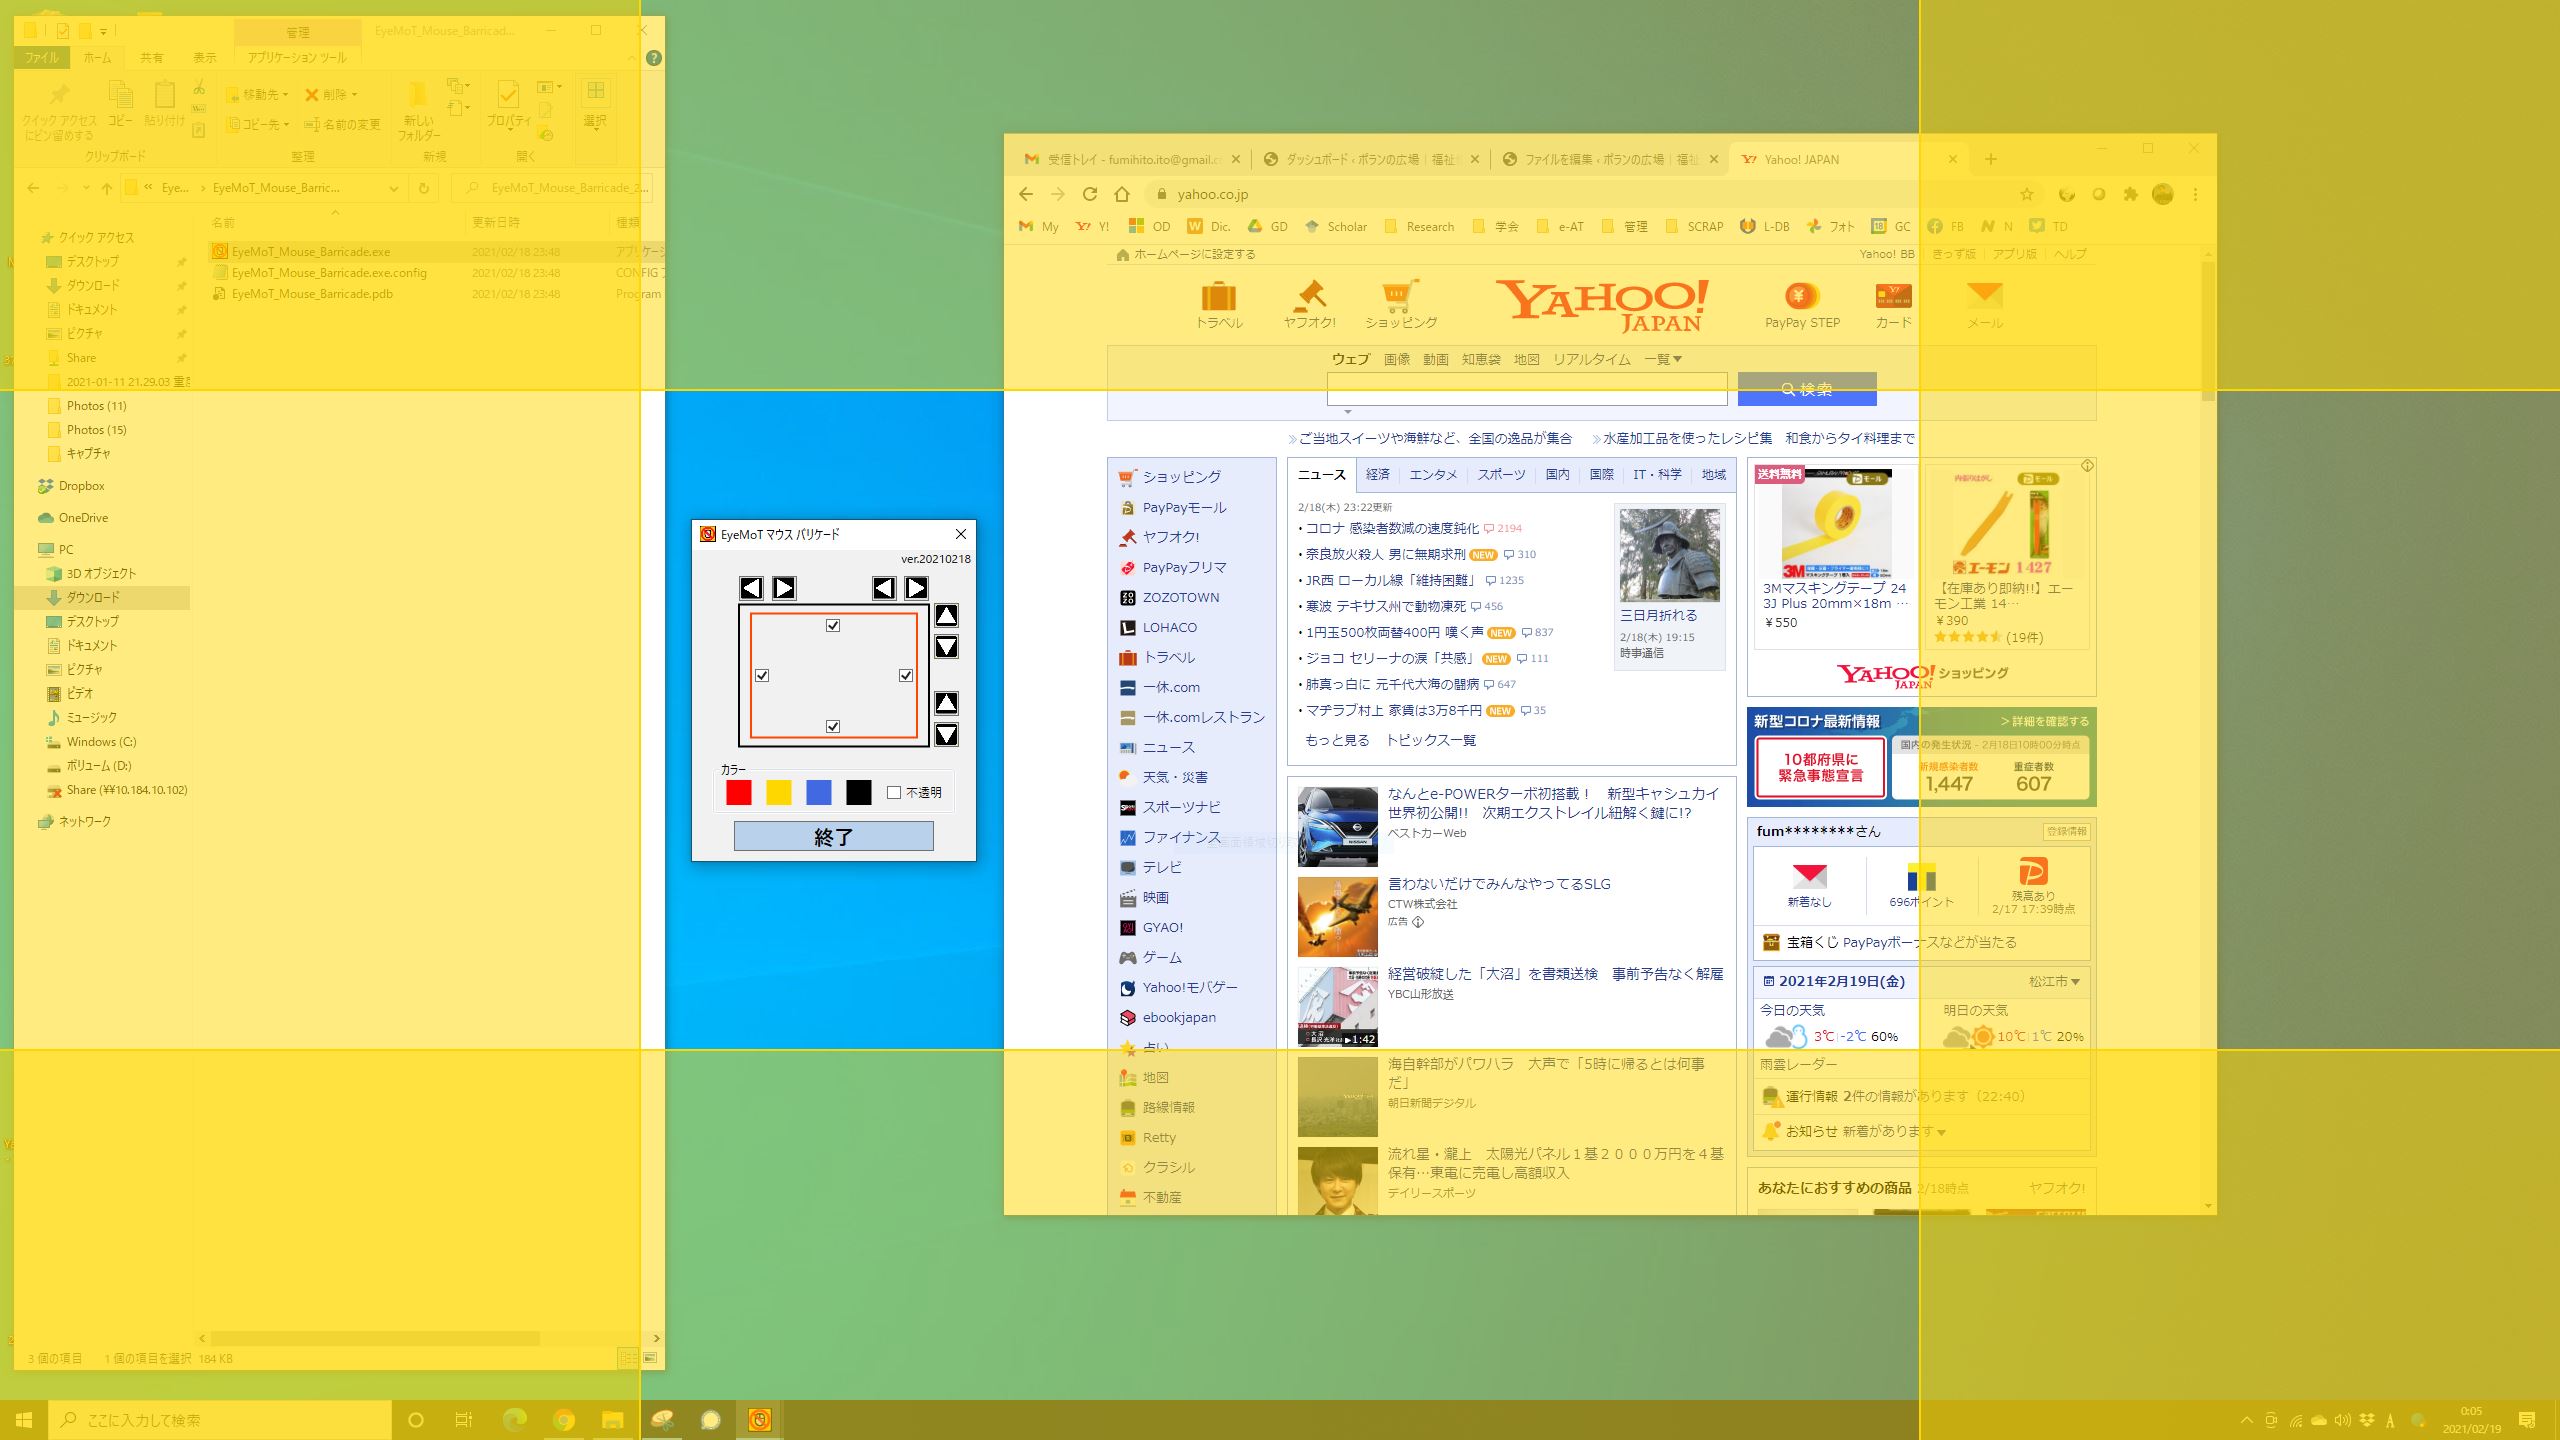The image size is (2560, 1440).
Task: Open a new Chrome tab with plus button
Action: (x=1991, y=159)
